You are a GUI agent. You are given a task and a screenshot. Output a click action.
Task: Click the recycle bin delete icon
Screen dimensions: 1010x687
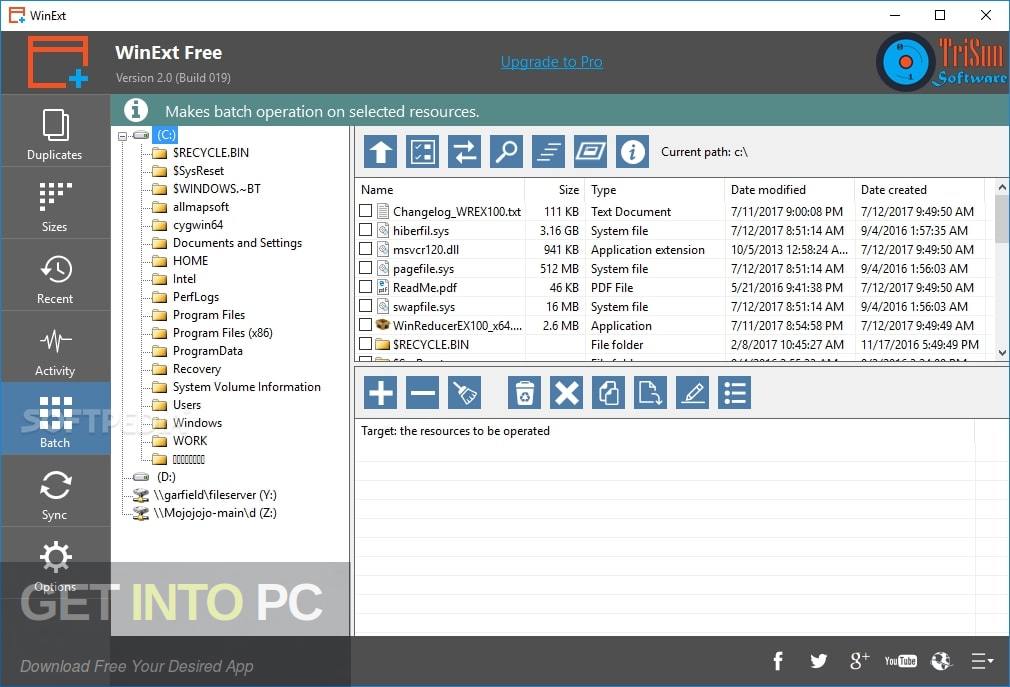[x=524, y=393]
